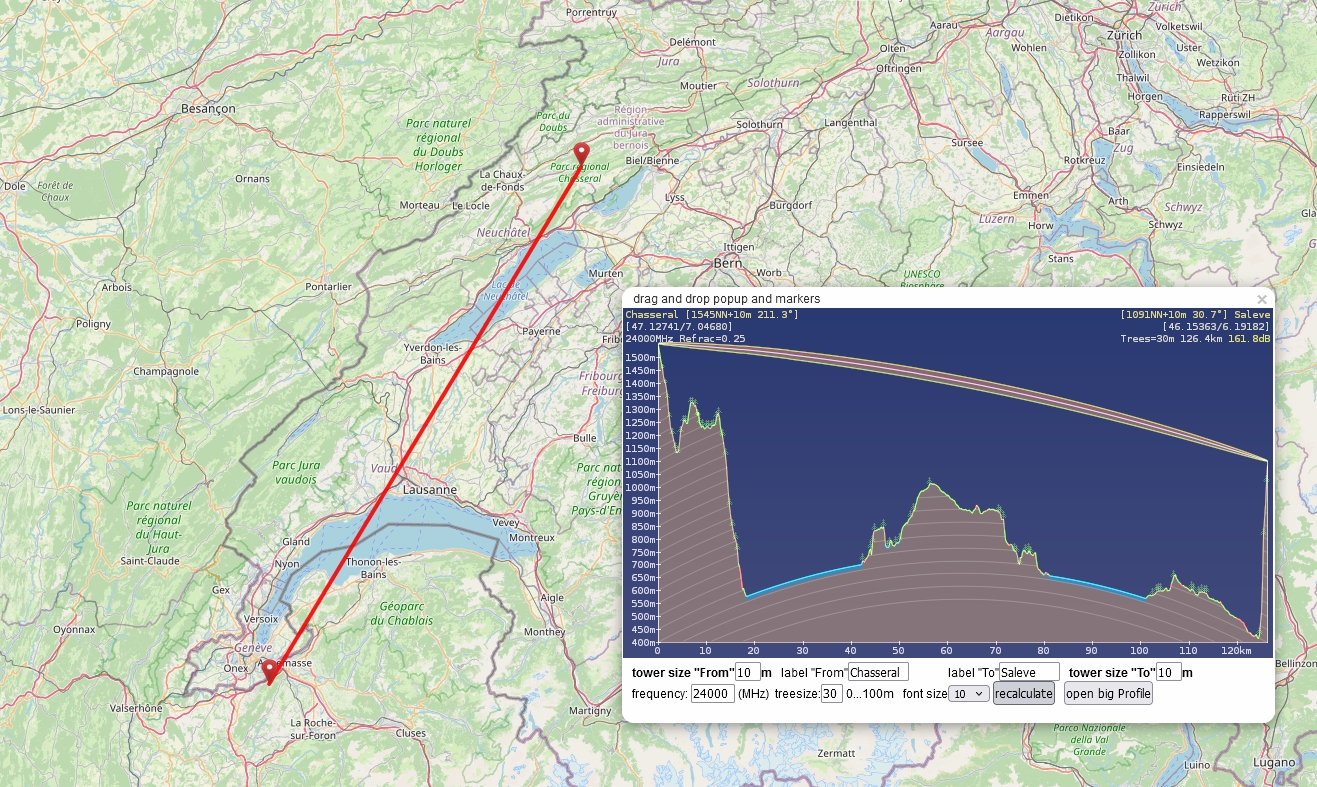
Task: Click the Besançon label on the map
Action: pyautogui.click(x=208, y=107)
